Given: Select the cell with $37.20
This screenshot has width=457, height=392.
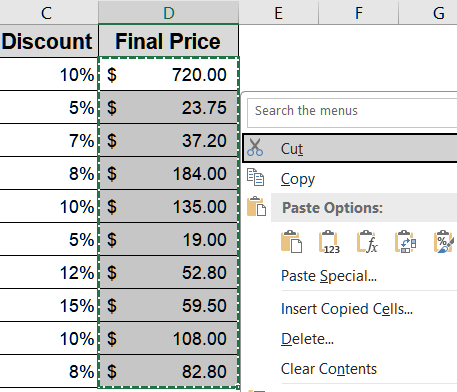Looking at the screenshot, I should click(x=168, y=140).
